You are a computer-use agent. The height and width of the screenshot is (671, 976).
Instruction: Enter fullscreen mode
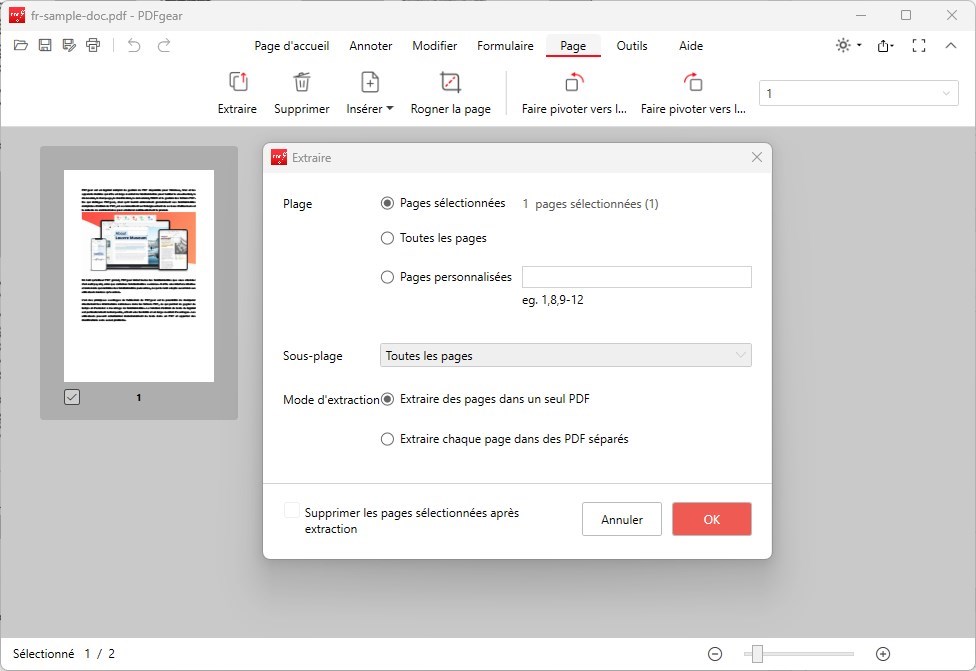(918, 45)
